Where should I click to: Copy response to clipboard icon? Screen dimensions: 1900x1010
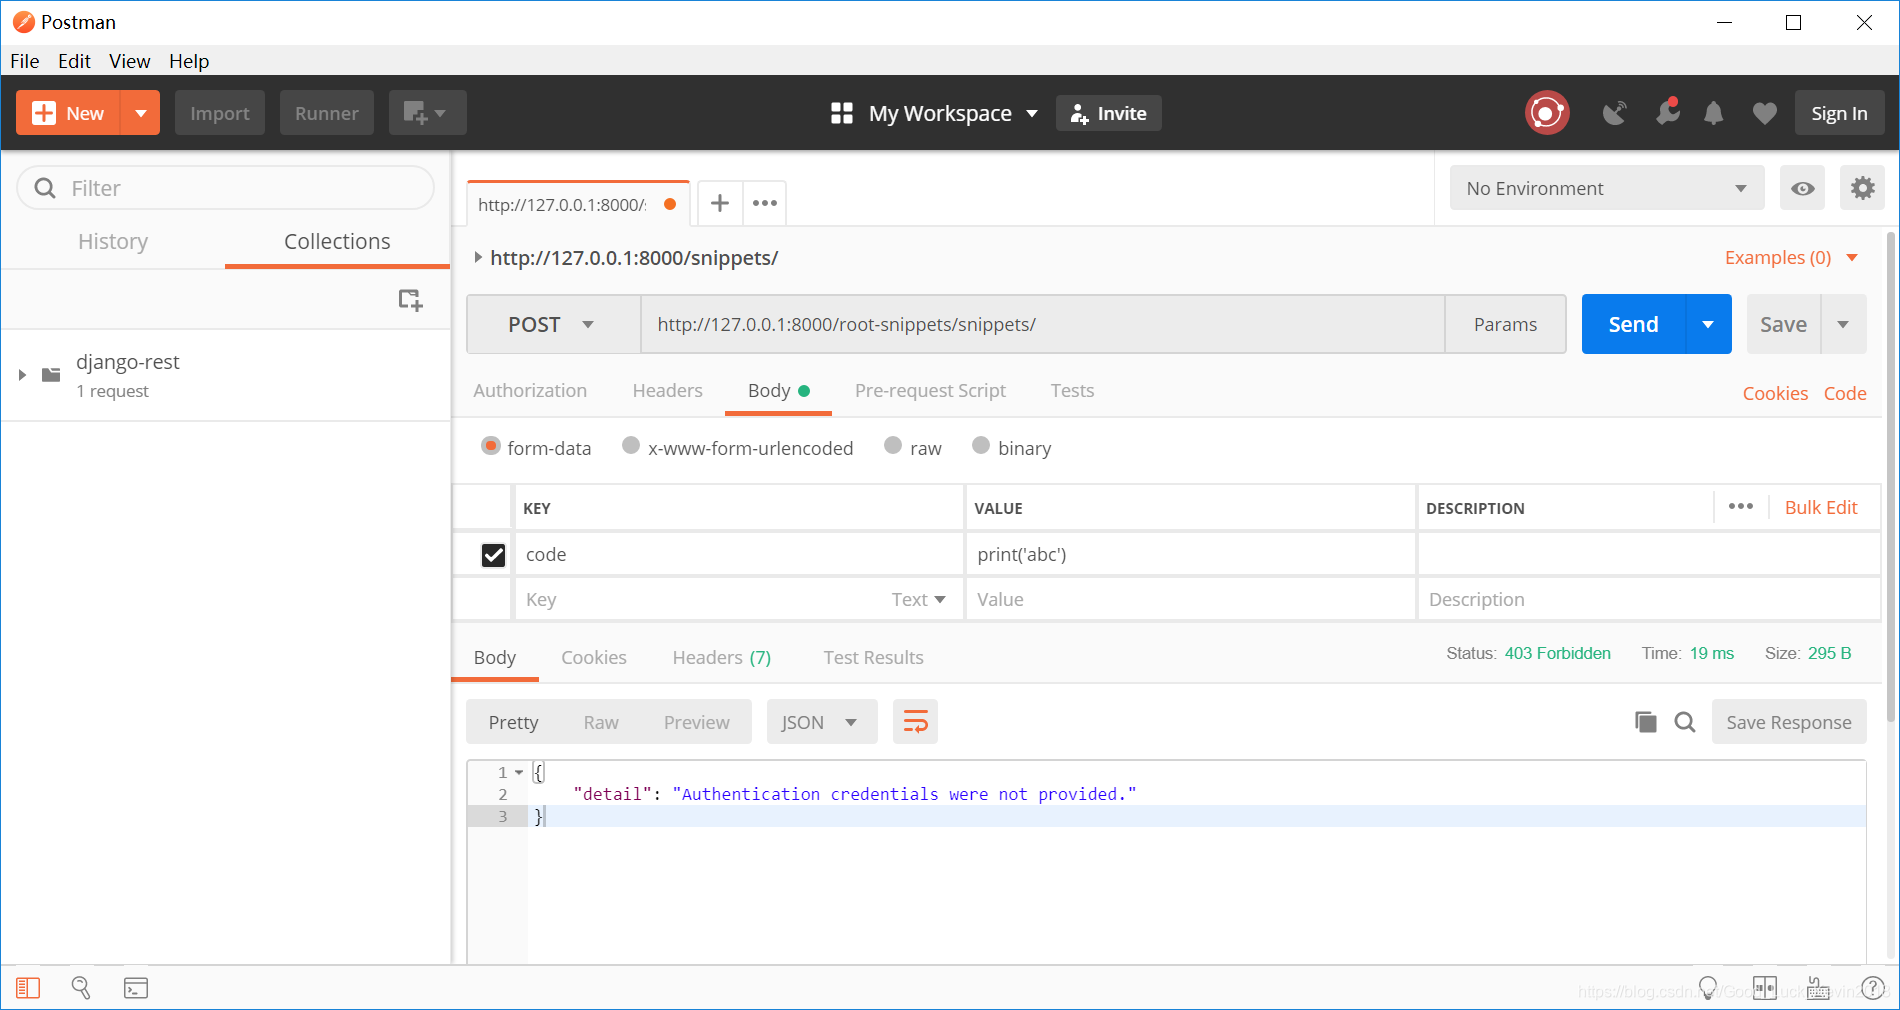point(1646,722)
